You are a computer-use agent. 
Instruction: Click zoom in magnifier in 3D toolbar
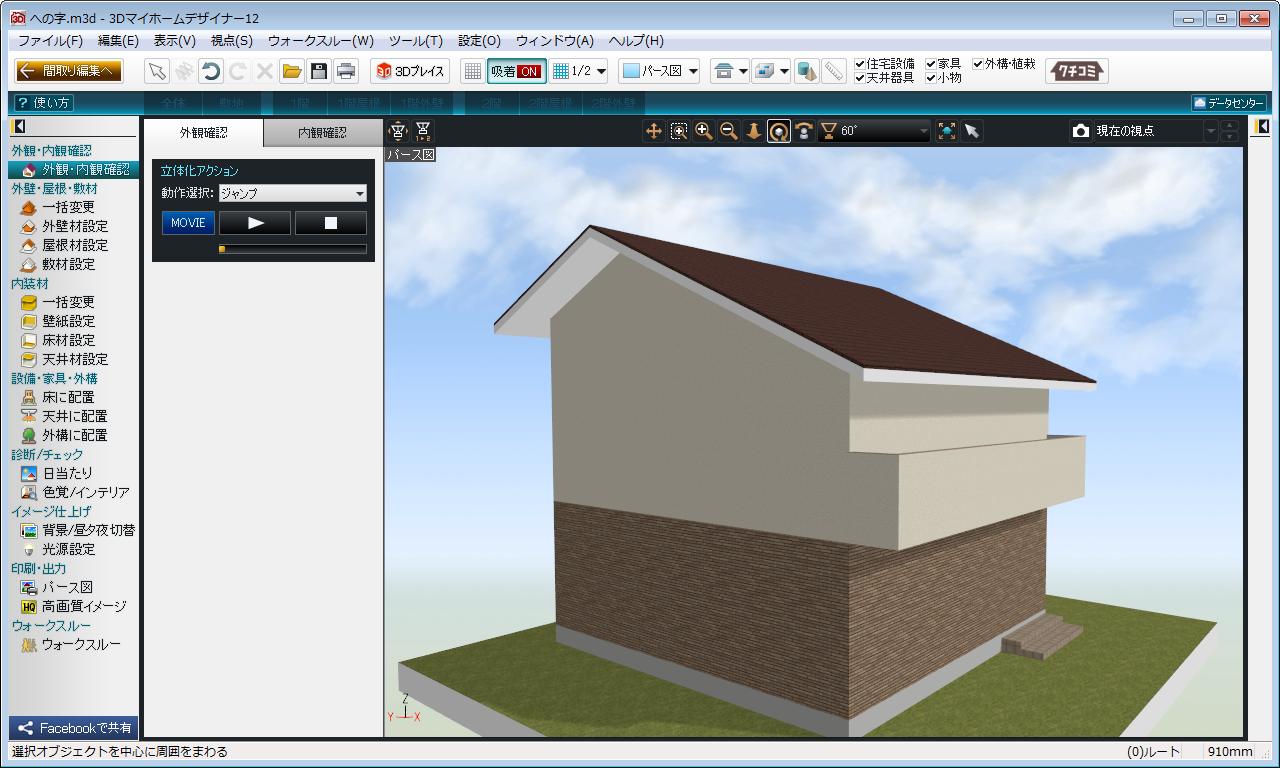click(x=704, y=131)
